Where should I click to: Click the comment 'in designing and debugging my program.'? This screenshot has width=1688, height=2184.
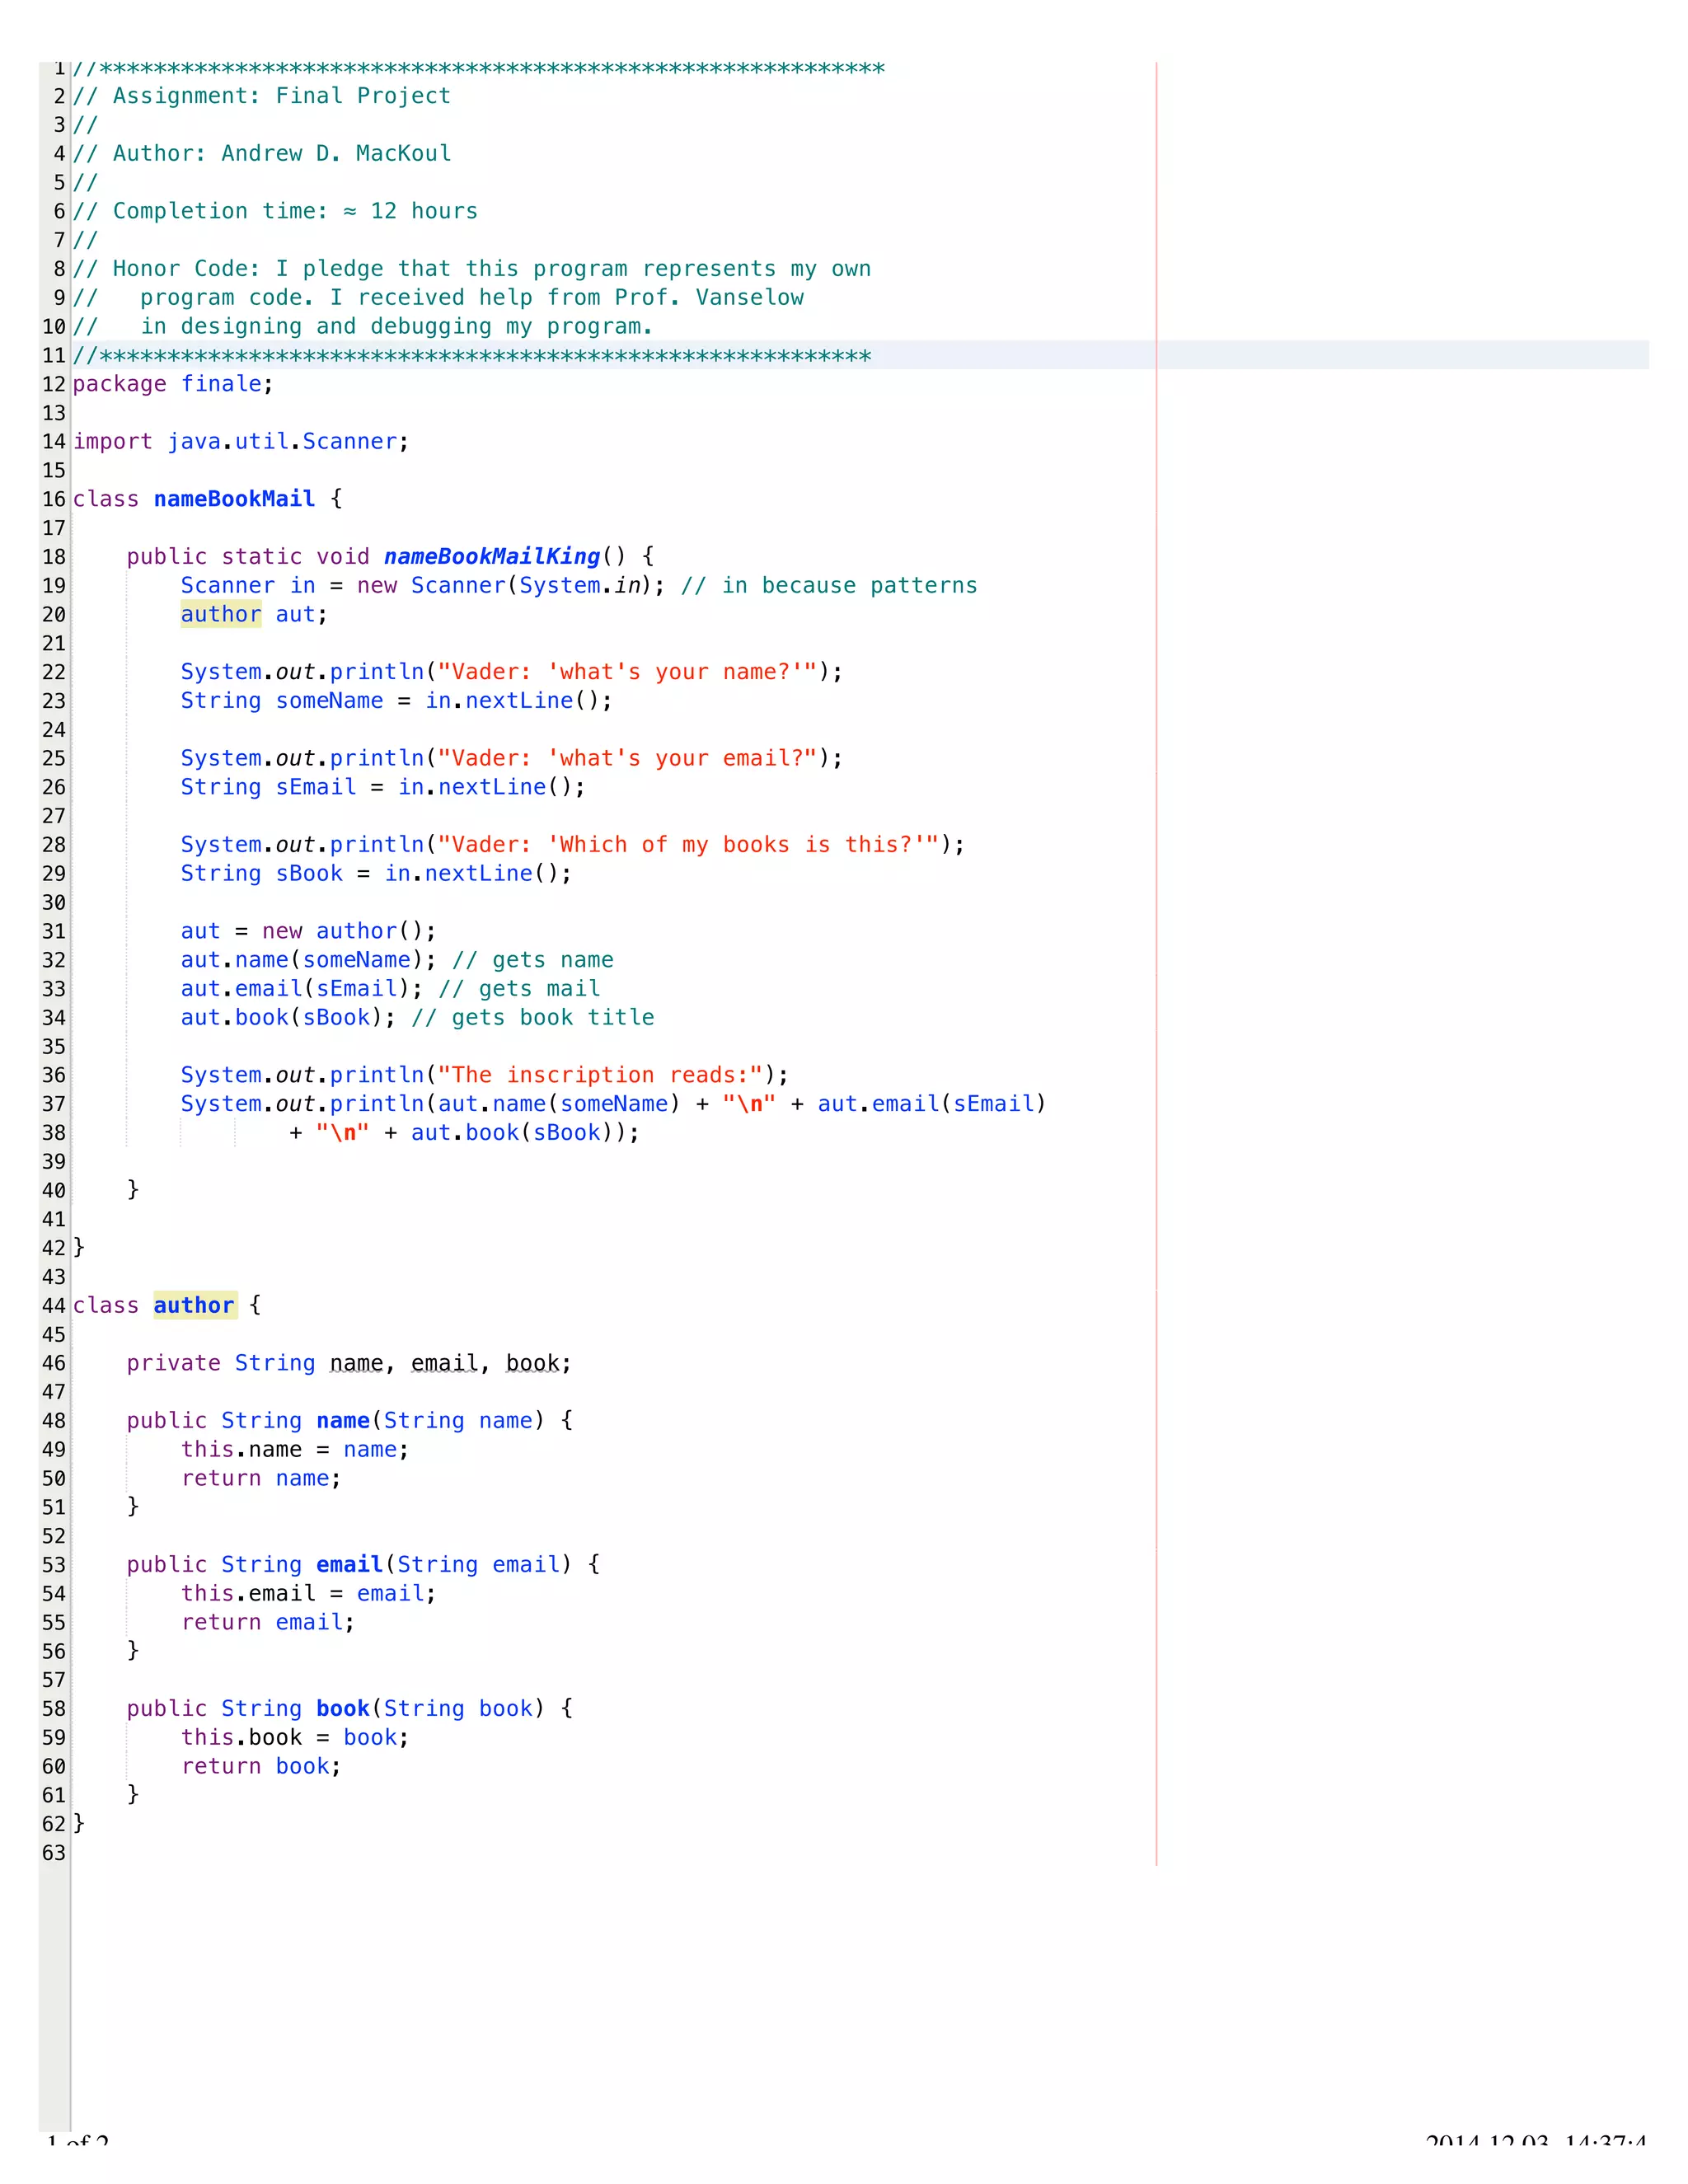pyautogui.click(x=396, y=326)
